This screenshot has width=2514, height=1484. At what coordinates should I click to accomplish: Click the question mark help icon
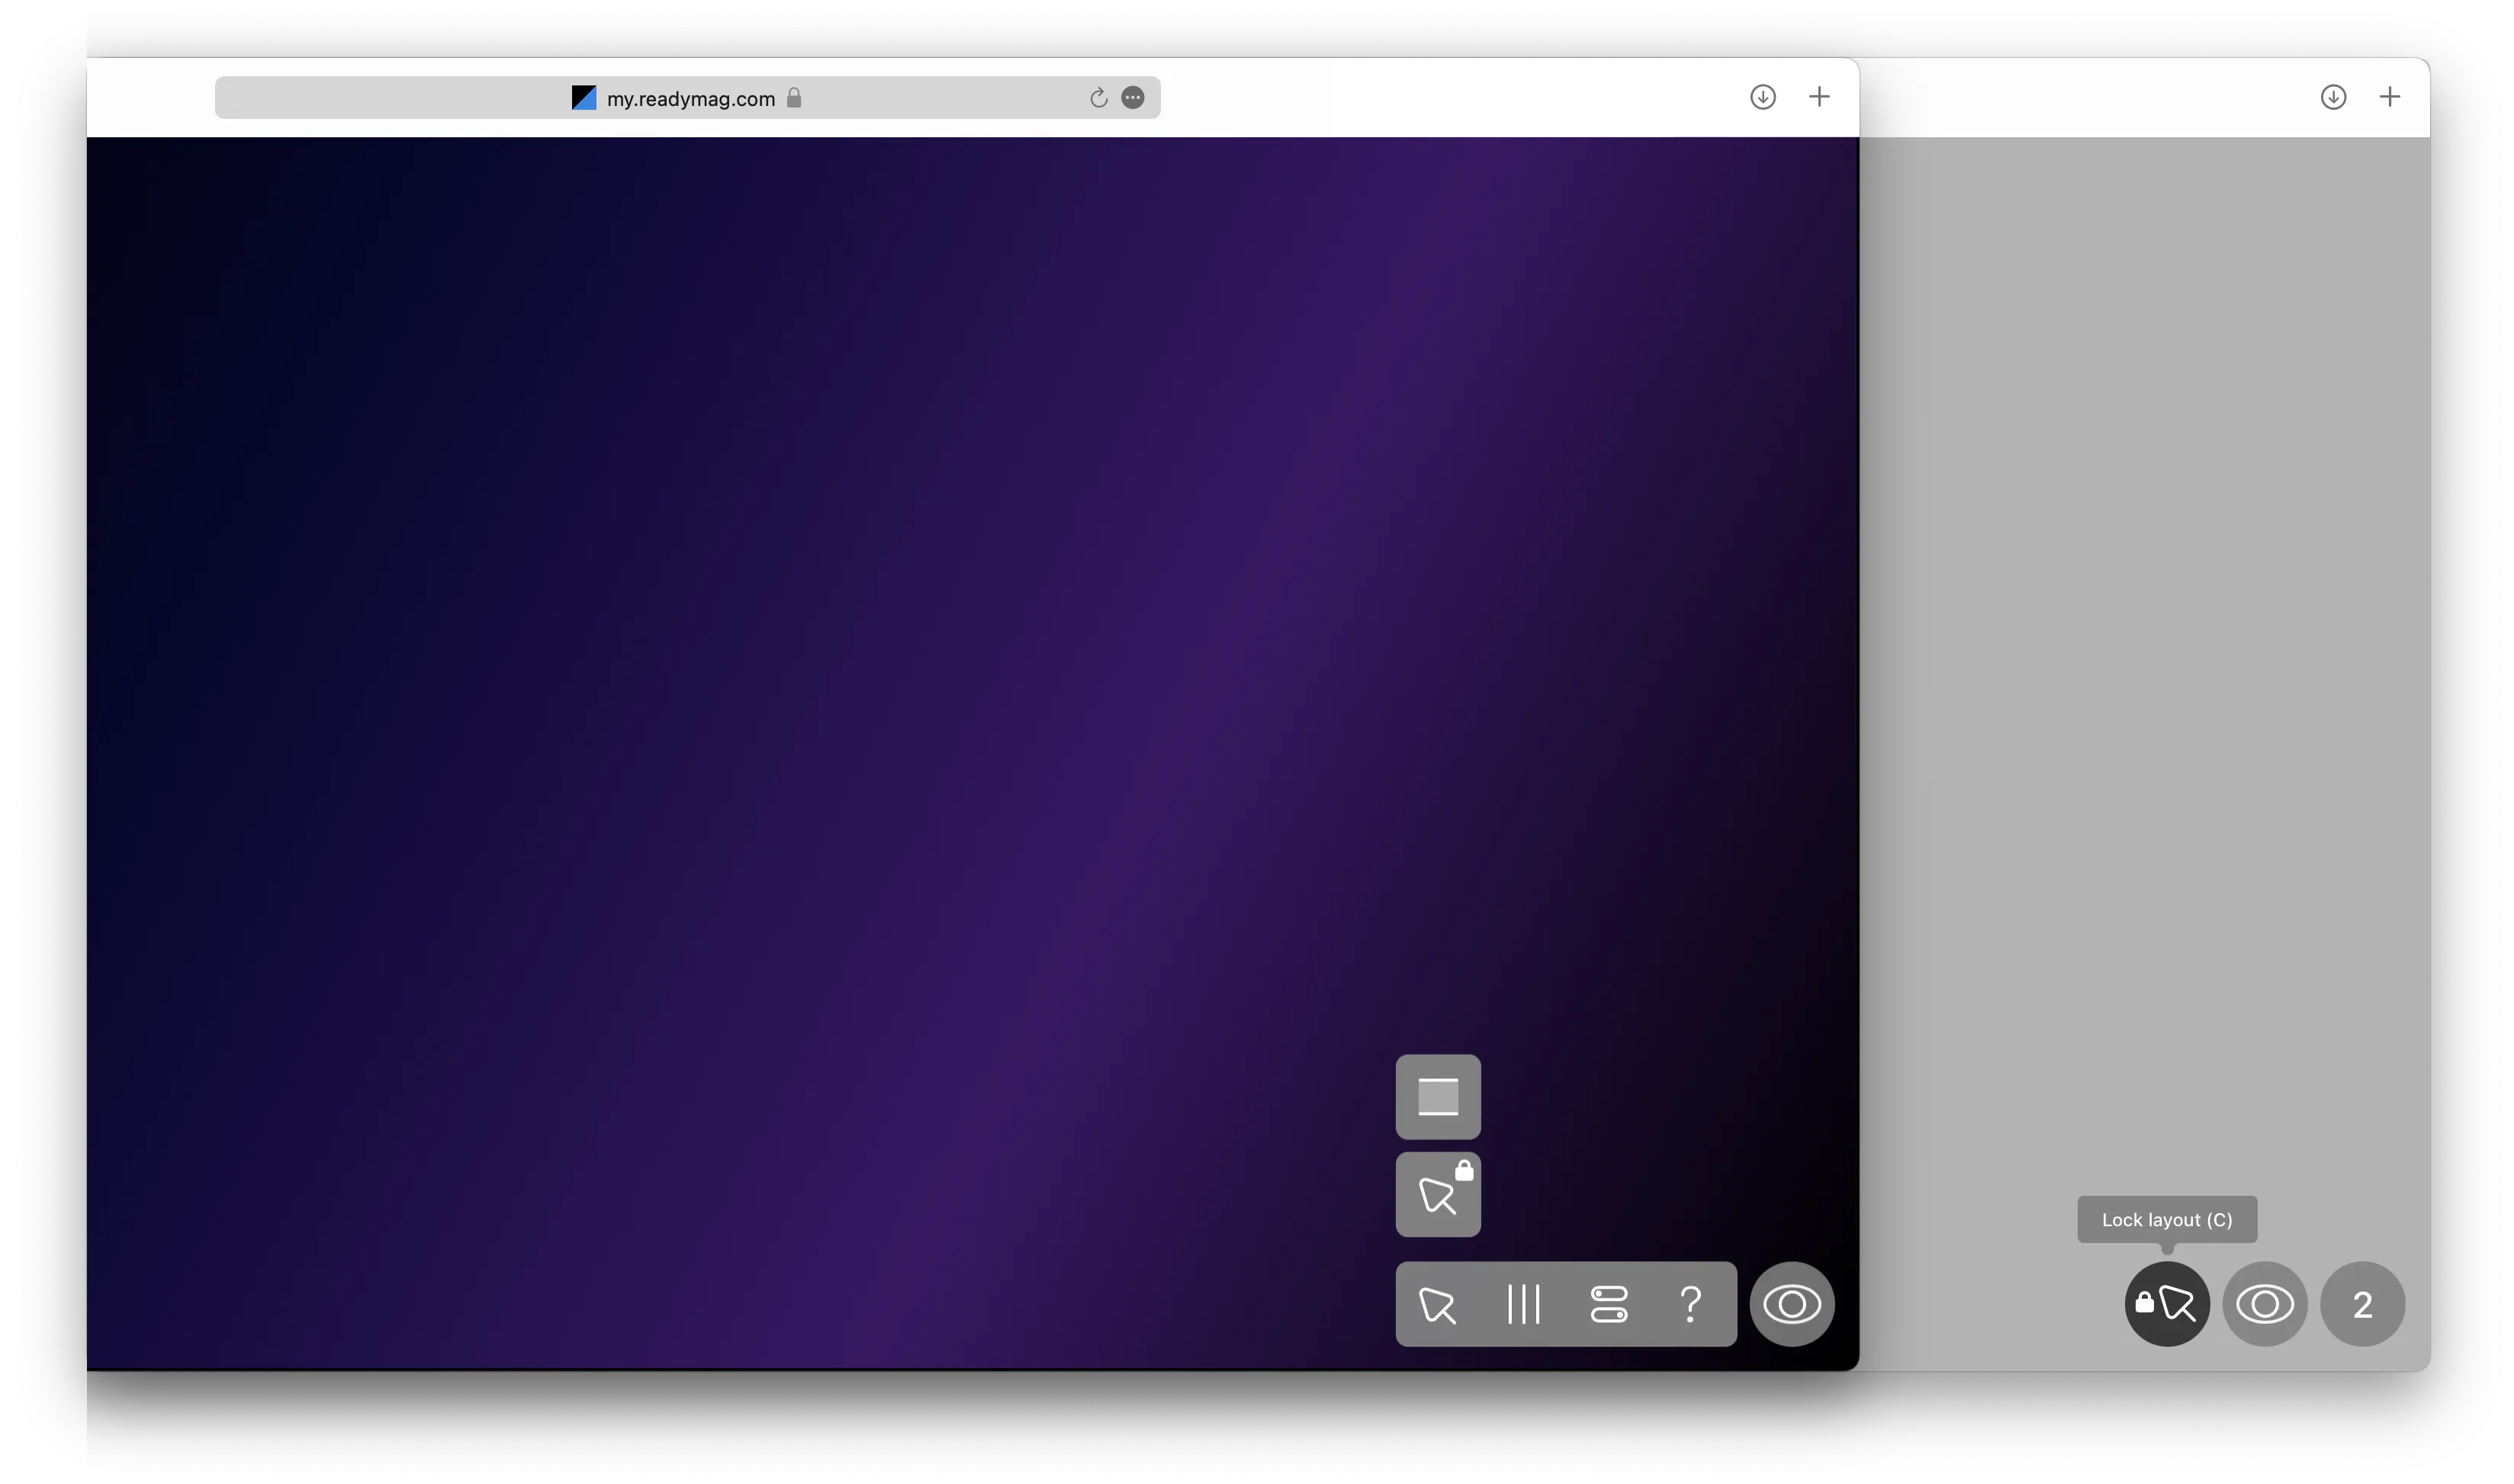pos(1692,1305)
